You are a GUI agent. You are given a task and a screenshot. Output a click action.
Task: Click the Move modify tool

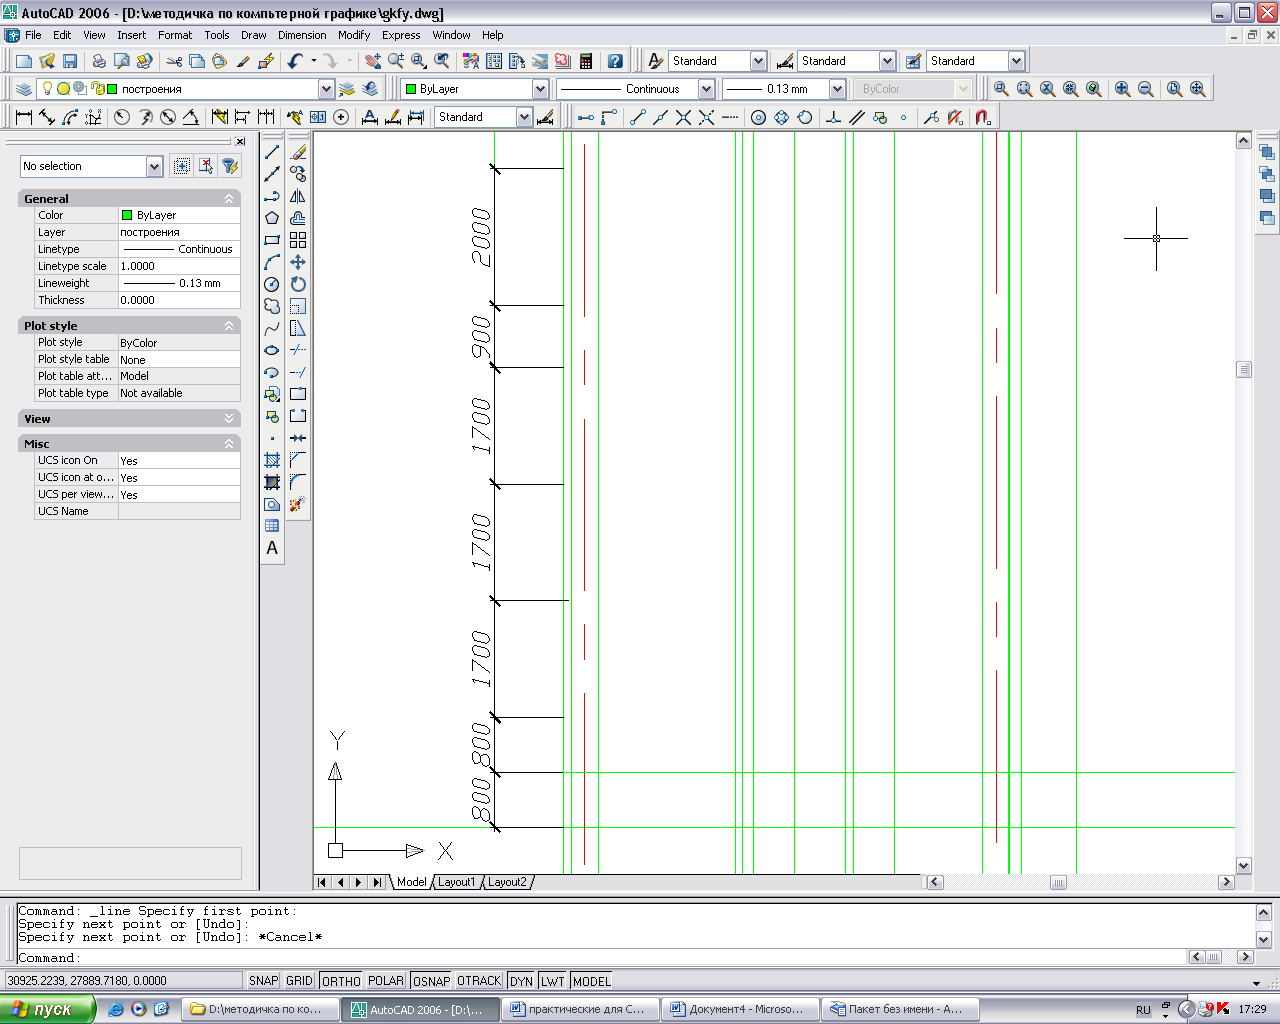click(x=298, y=262)
